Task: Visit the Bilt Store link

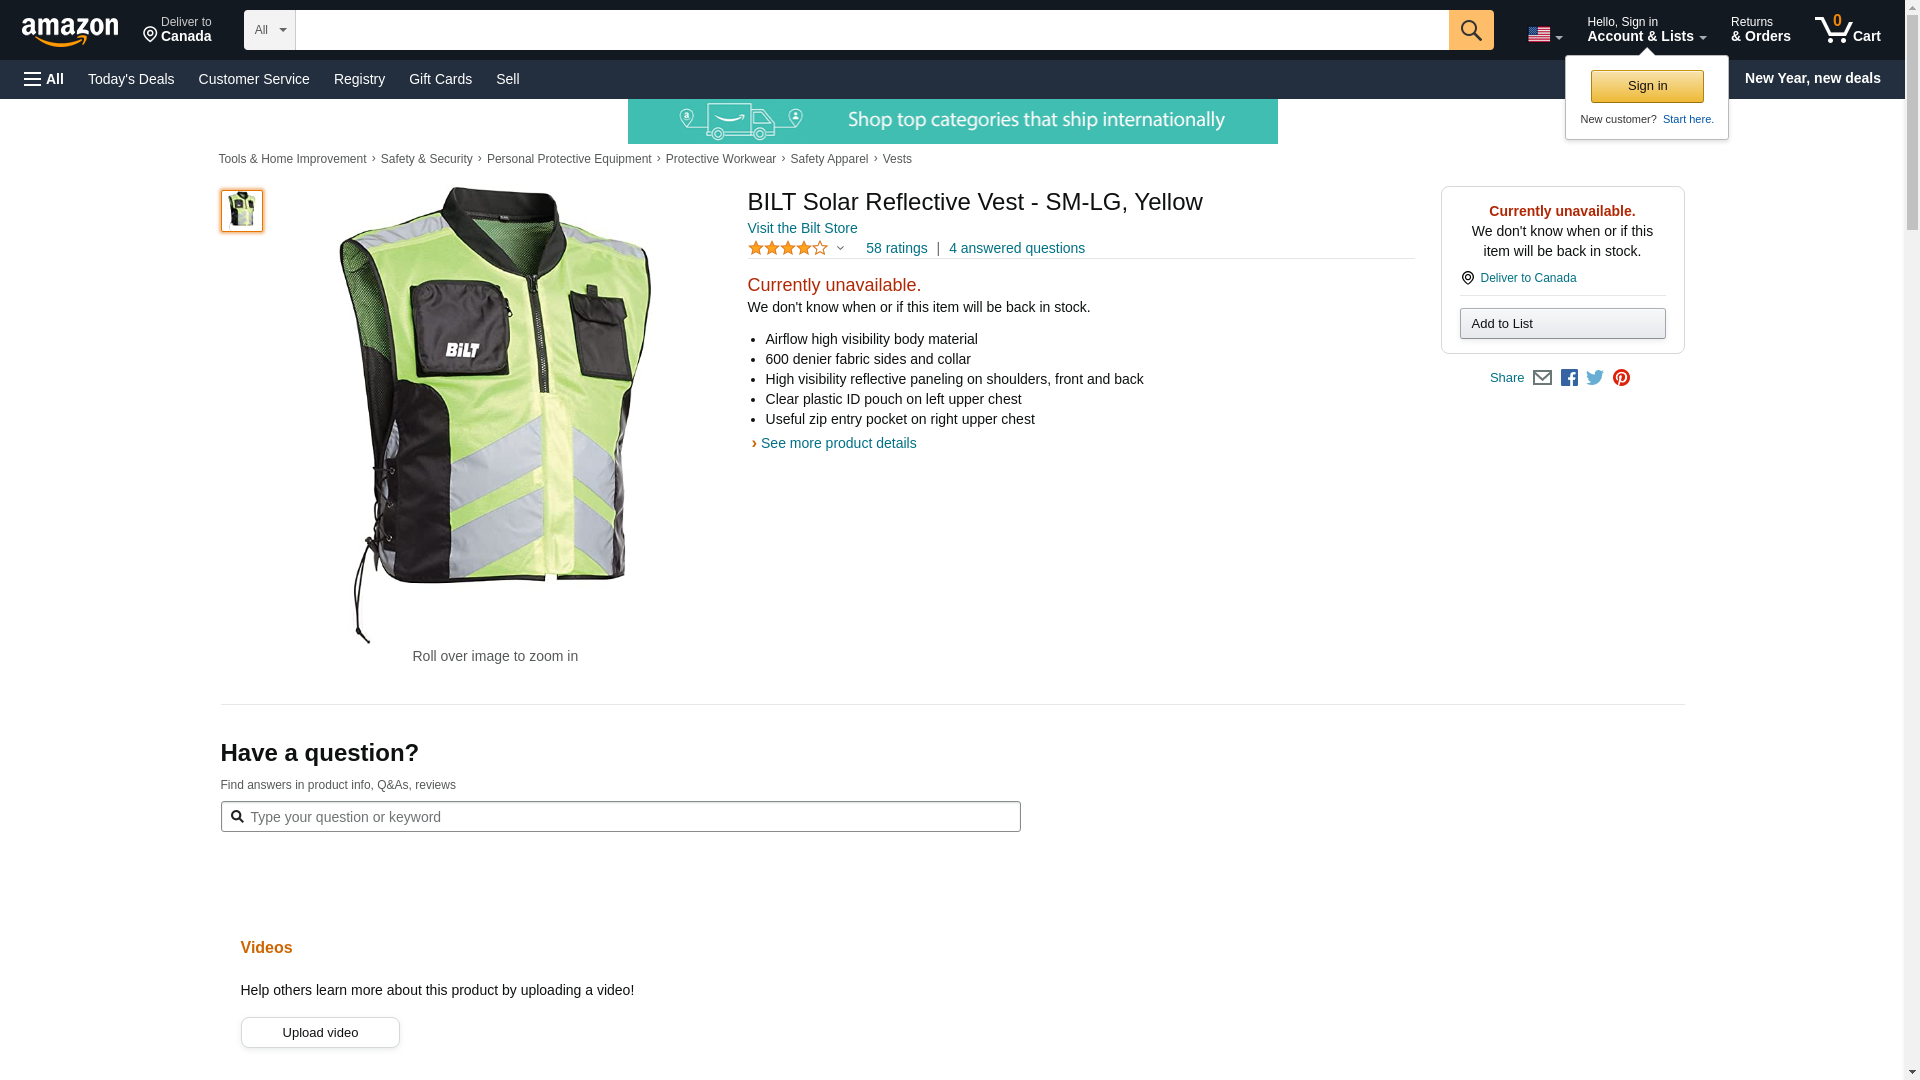Action: click(x=802, y=228)
